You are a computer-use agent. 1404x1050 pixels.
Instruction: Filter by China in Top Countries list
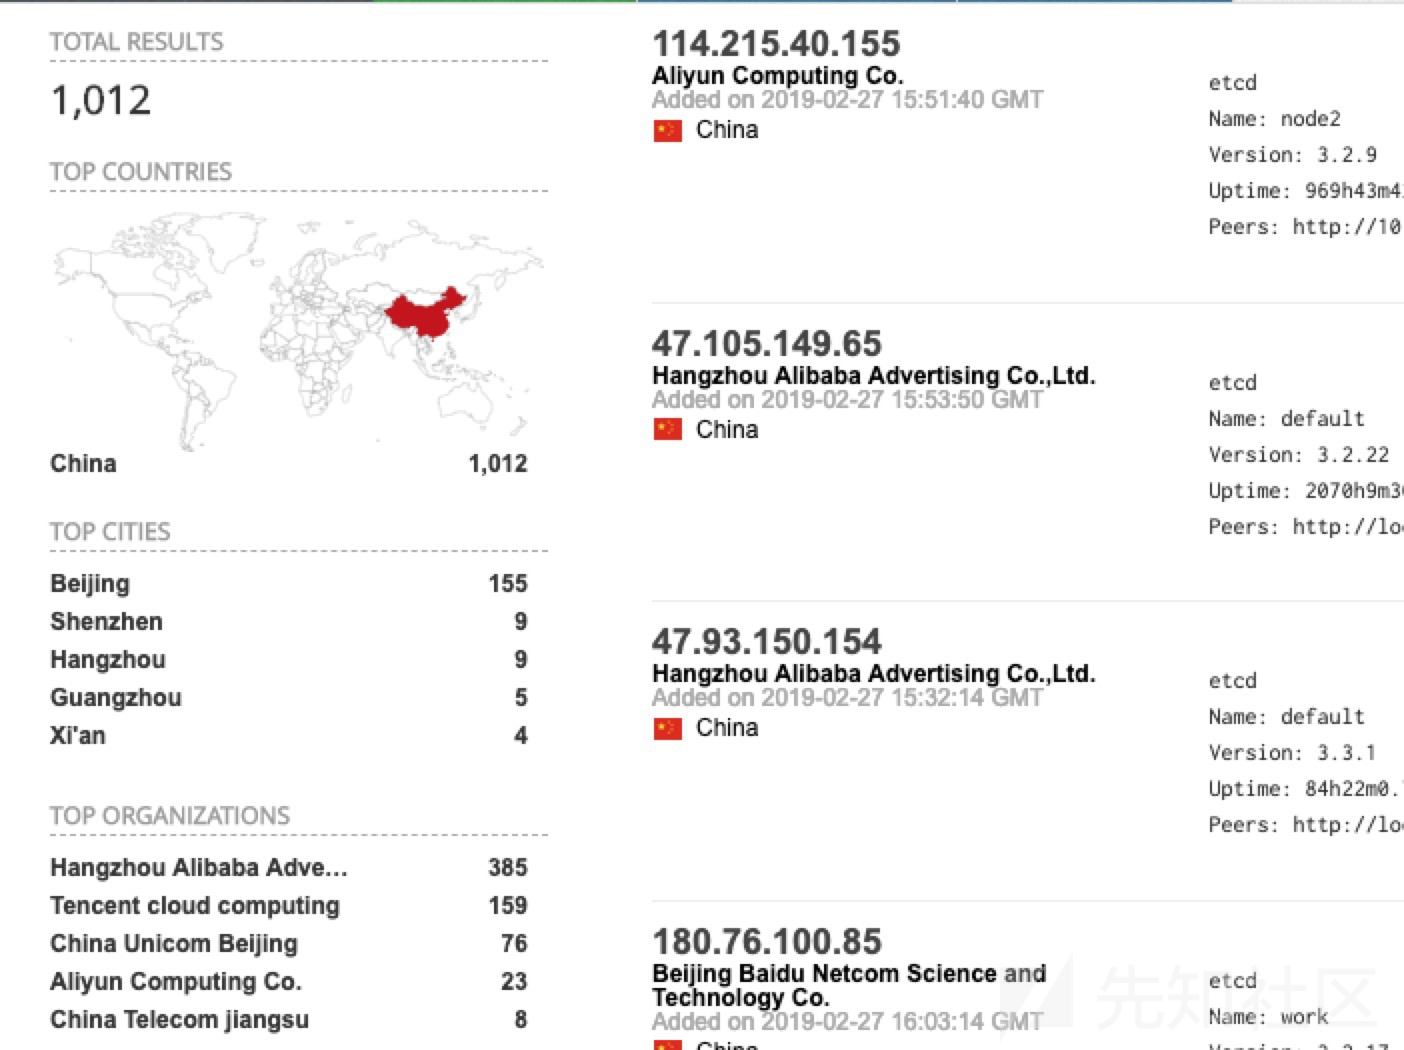point(83,463)
